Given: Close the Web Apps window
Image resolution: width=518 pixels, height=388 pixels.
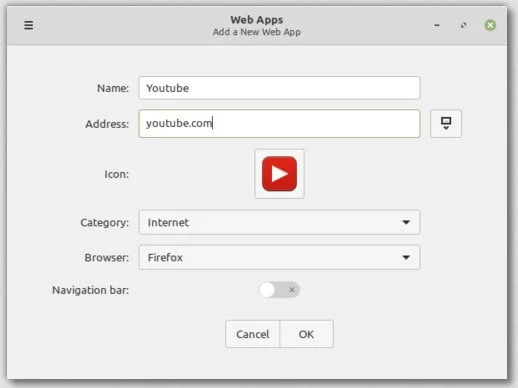Looking at the screenshot, I should point(490,25).
